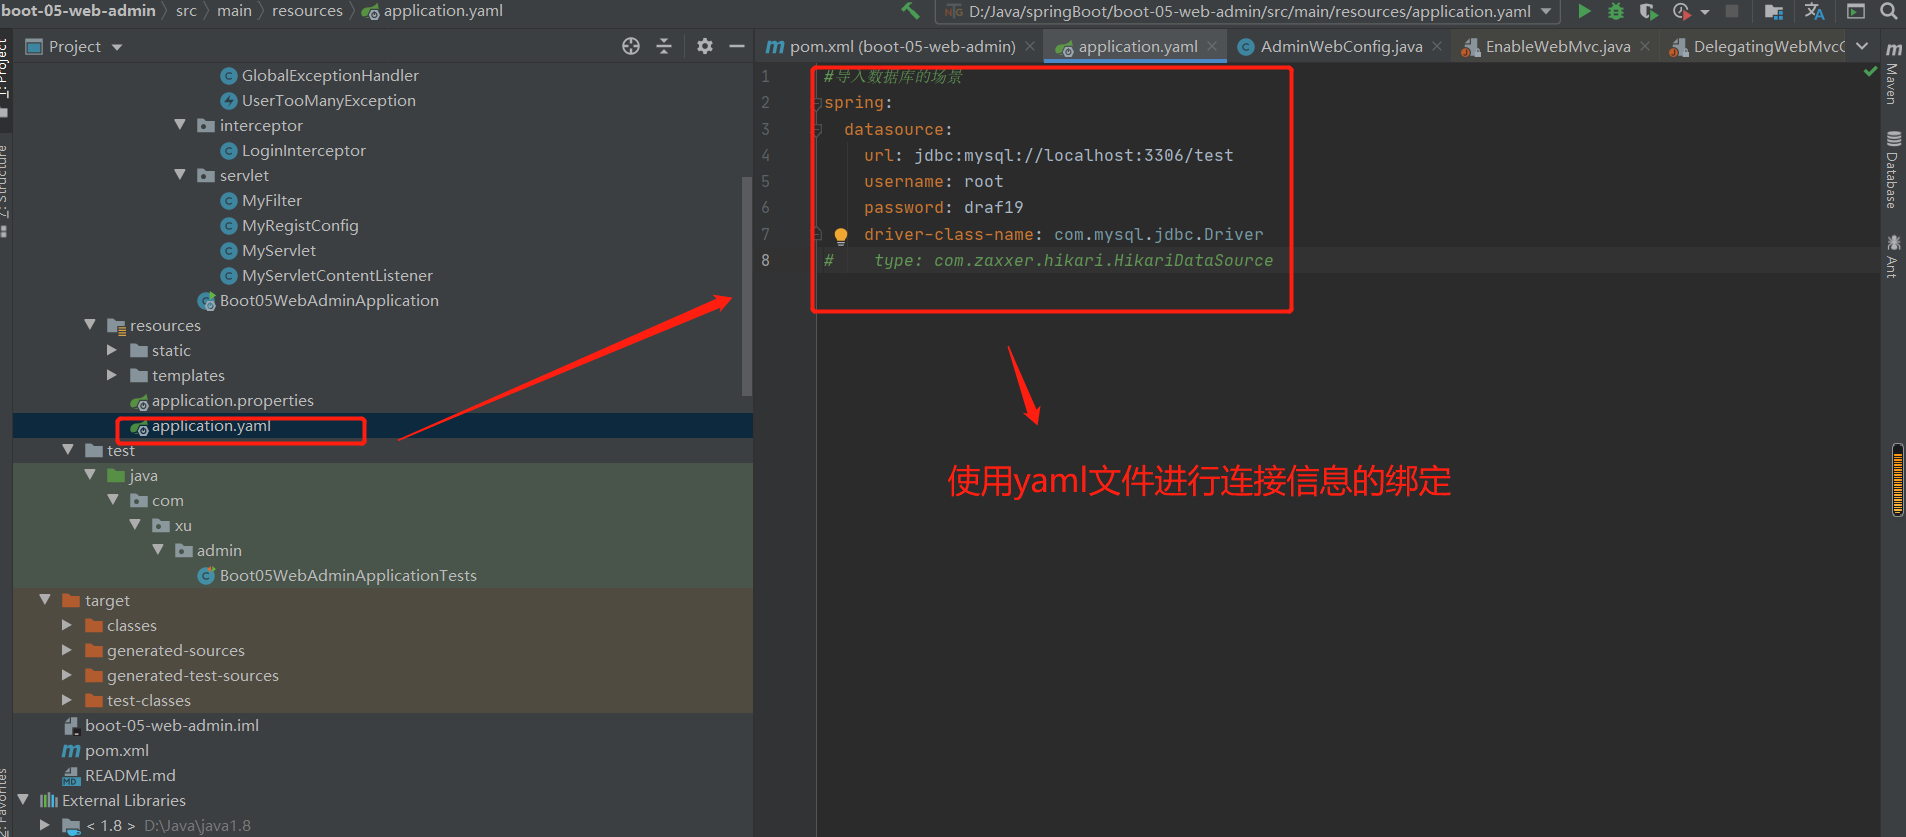Collapse the datasource fold marker

pos(817,129)
